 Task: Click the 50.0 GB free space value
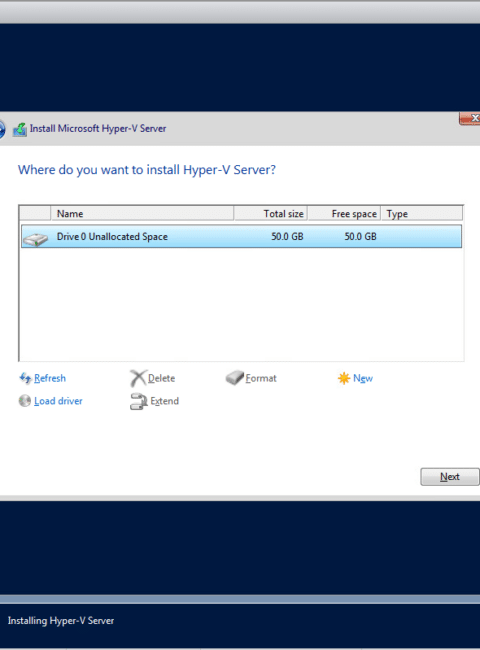[360, 236]
